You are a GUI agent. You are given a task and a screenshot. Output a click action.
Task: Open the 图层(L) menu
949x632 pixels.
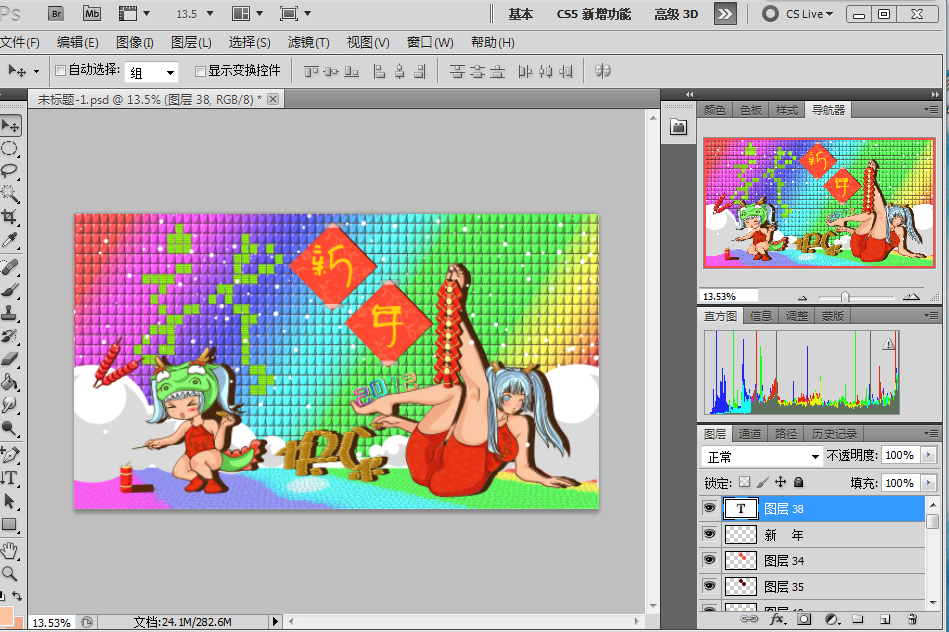(x=191, y=42)
